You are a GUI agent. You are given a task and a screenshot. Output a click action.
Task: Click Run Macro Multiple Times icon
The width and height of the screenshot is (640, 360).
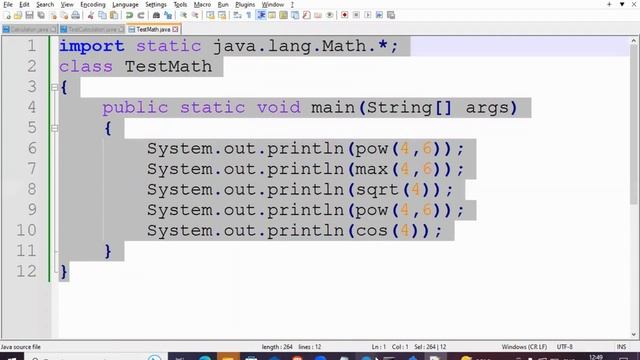379,15
